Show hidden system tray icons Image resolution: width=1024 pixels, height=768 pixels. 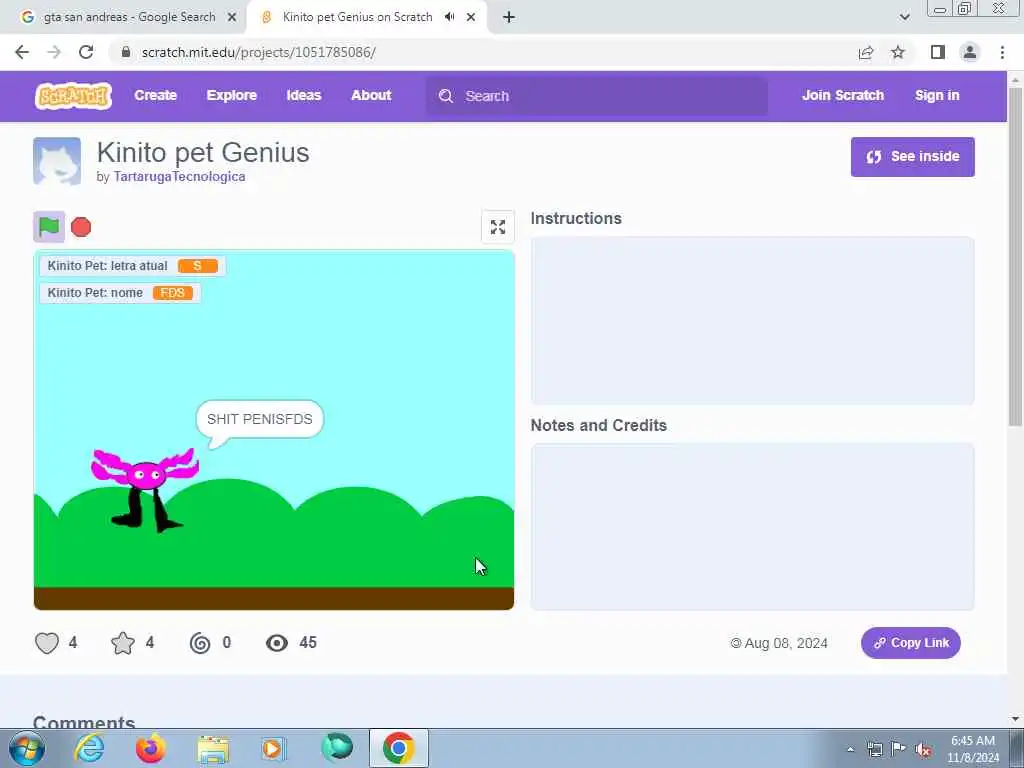click(x=850, y=750)
